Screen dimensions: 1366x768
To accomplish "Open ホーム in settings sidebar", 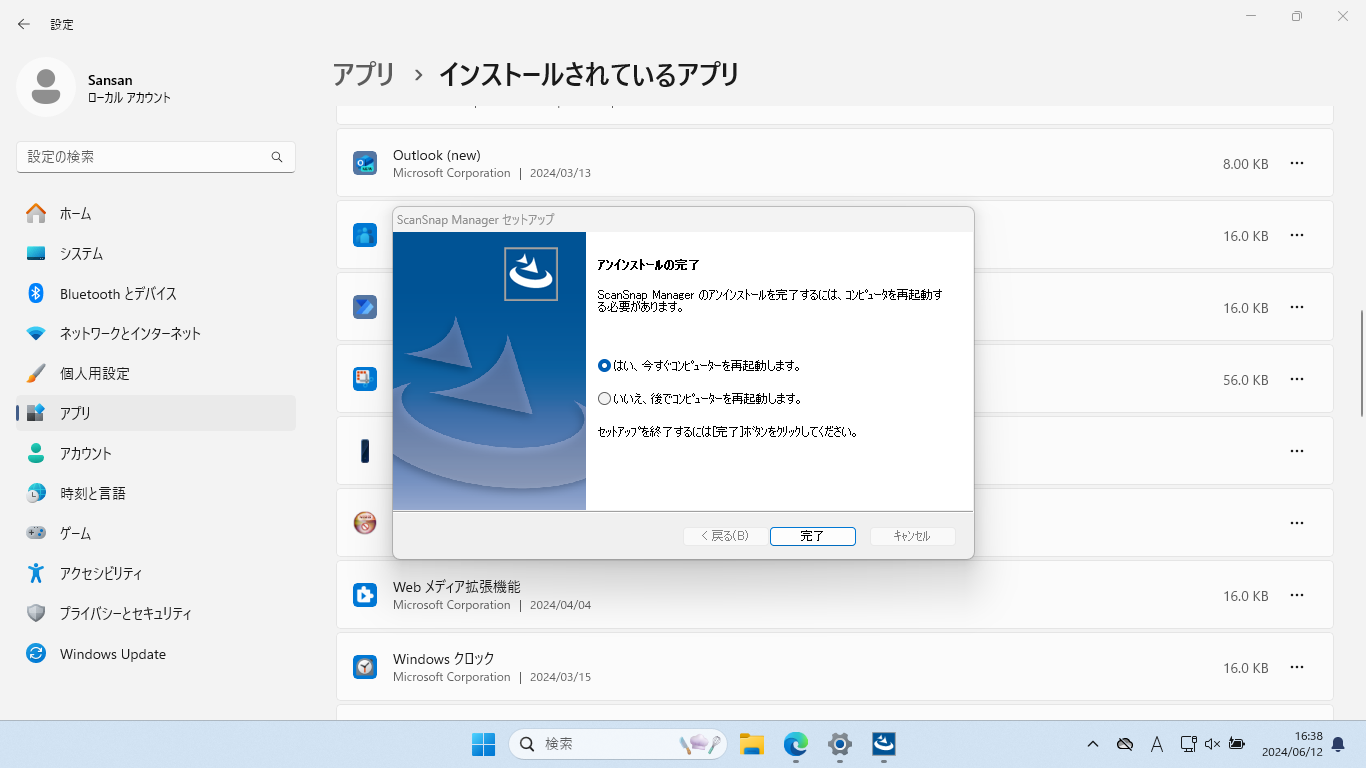I will [156, 213].
